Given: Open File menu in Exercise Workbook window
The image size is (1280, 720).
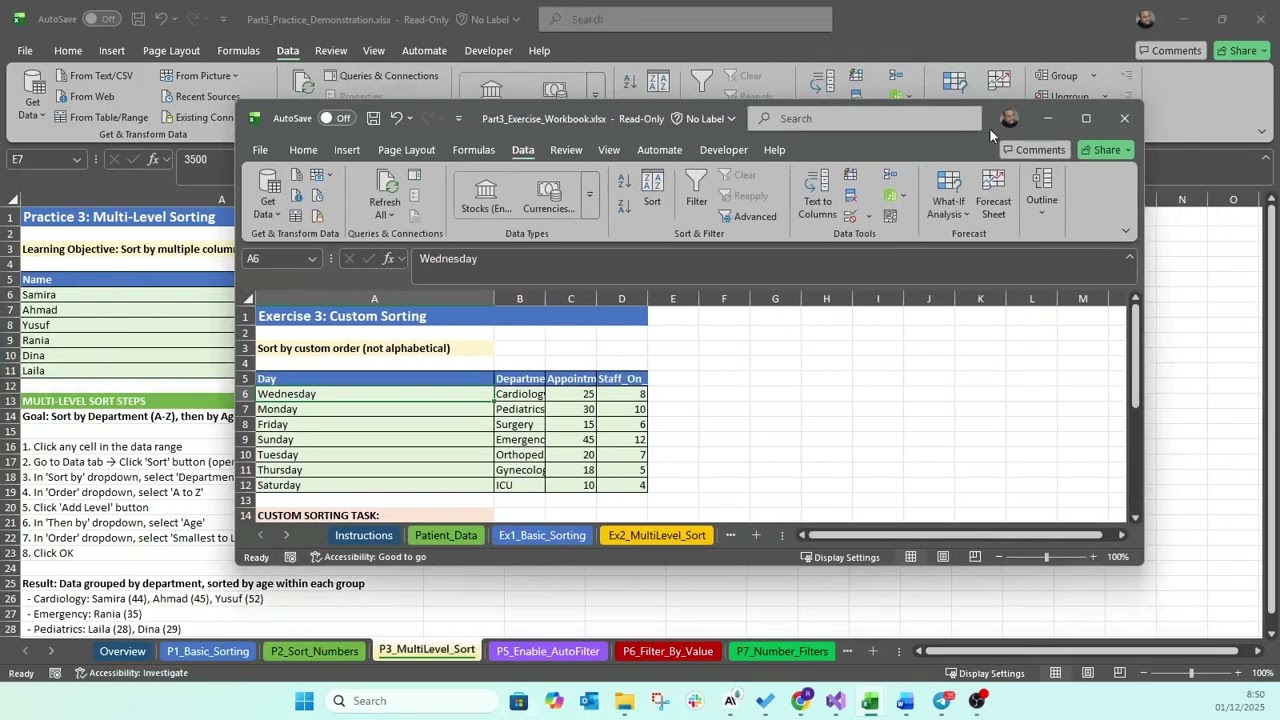Looking at the screenshot, I should (x=260, y=150).
